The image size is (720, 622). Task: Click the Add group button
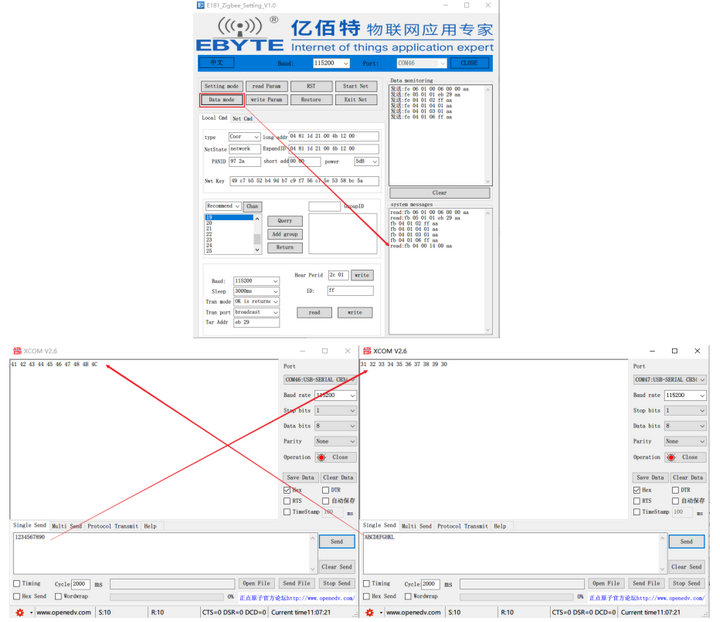285,234
